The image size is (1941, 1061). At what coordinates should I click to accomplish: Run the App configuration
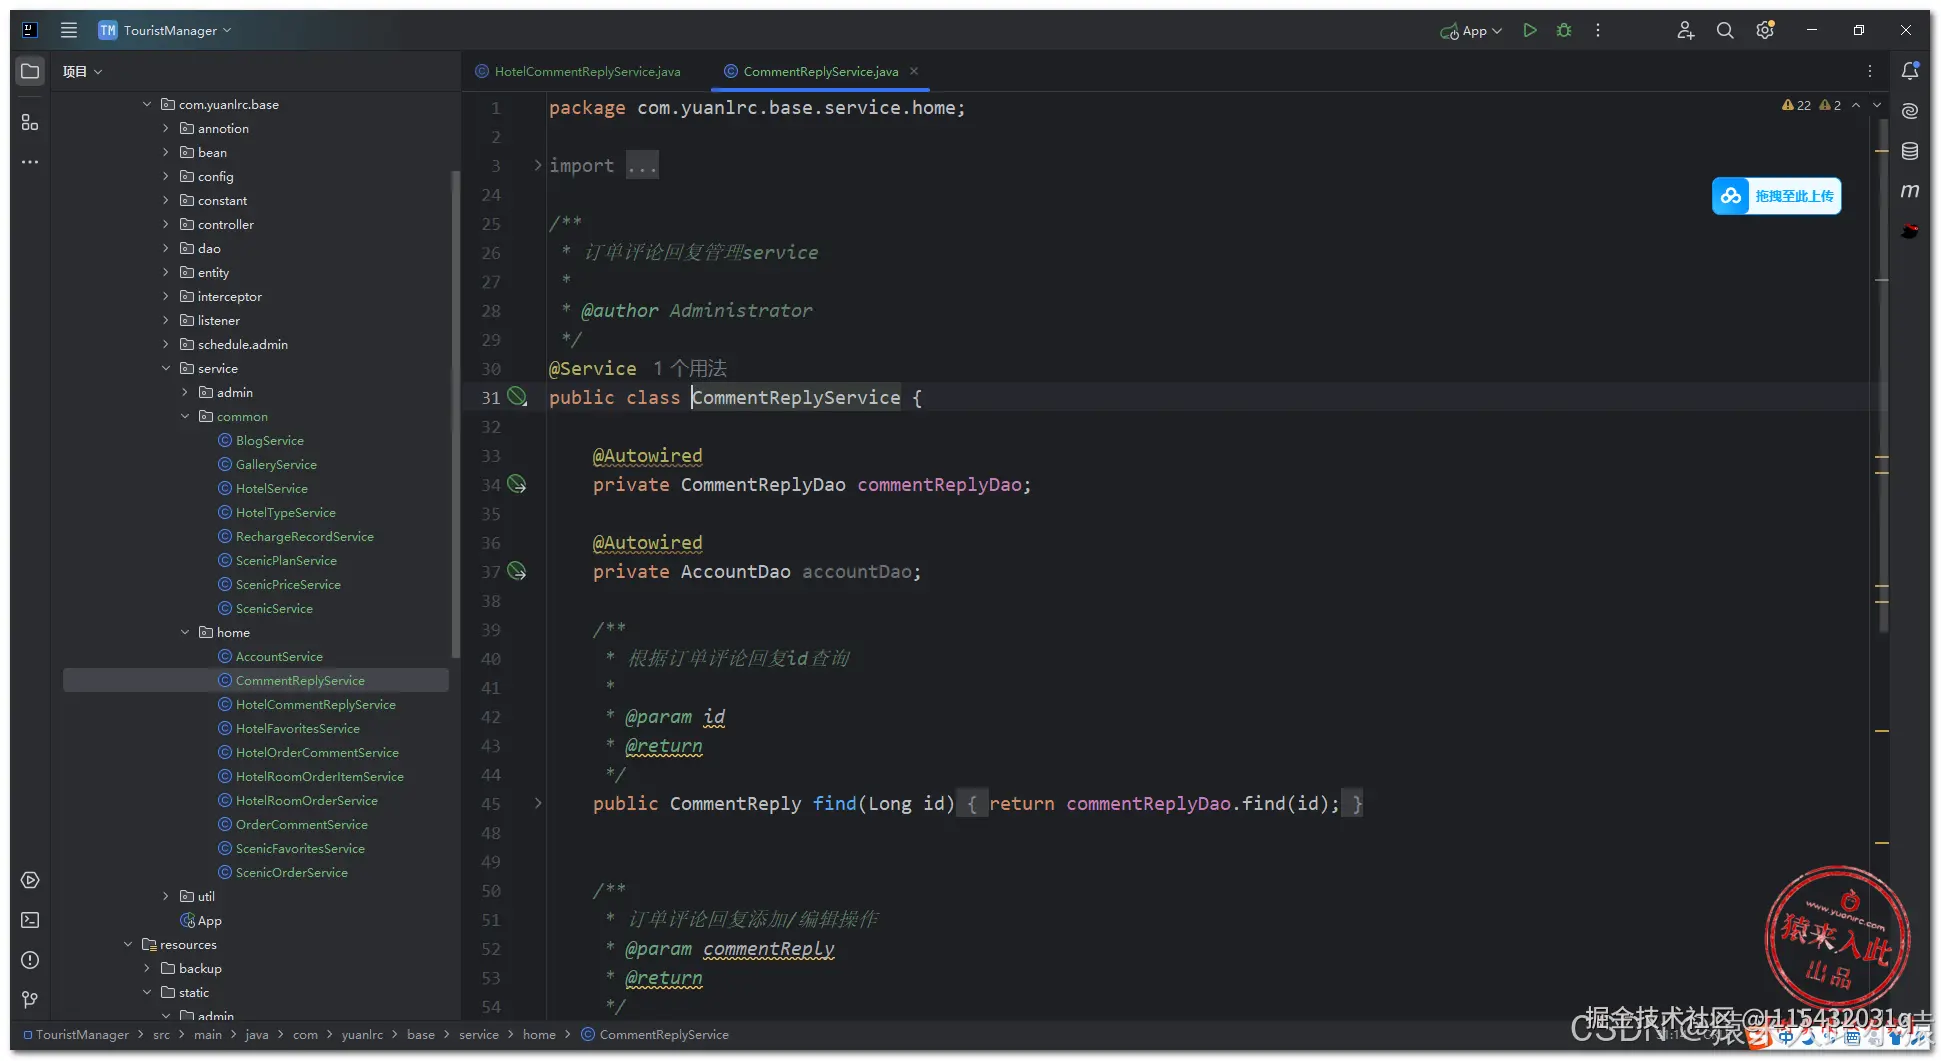1529,30
